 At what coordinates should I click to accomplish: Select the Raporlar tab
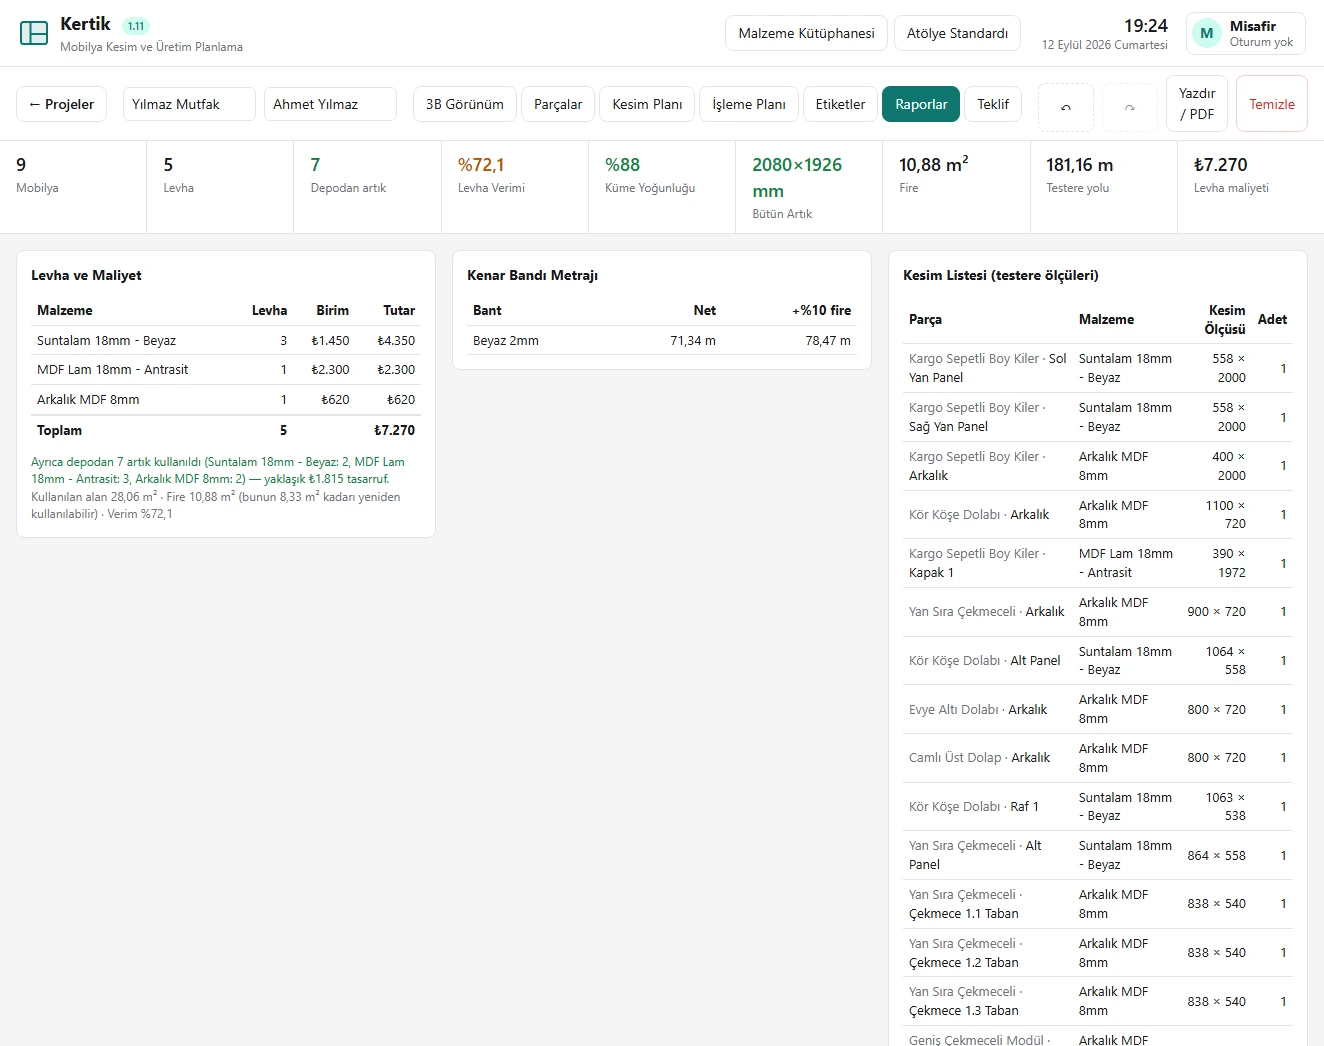tap(921, 104)
